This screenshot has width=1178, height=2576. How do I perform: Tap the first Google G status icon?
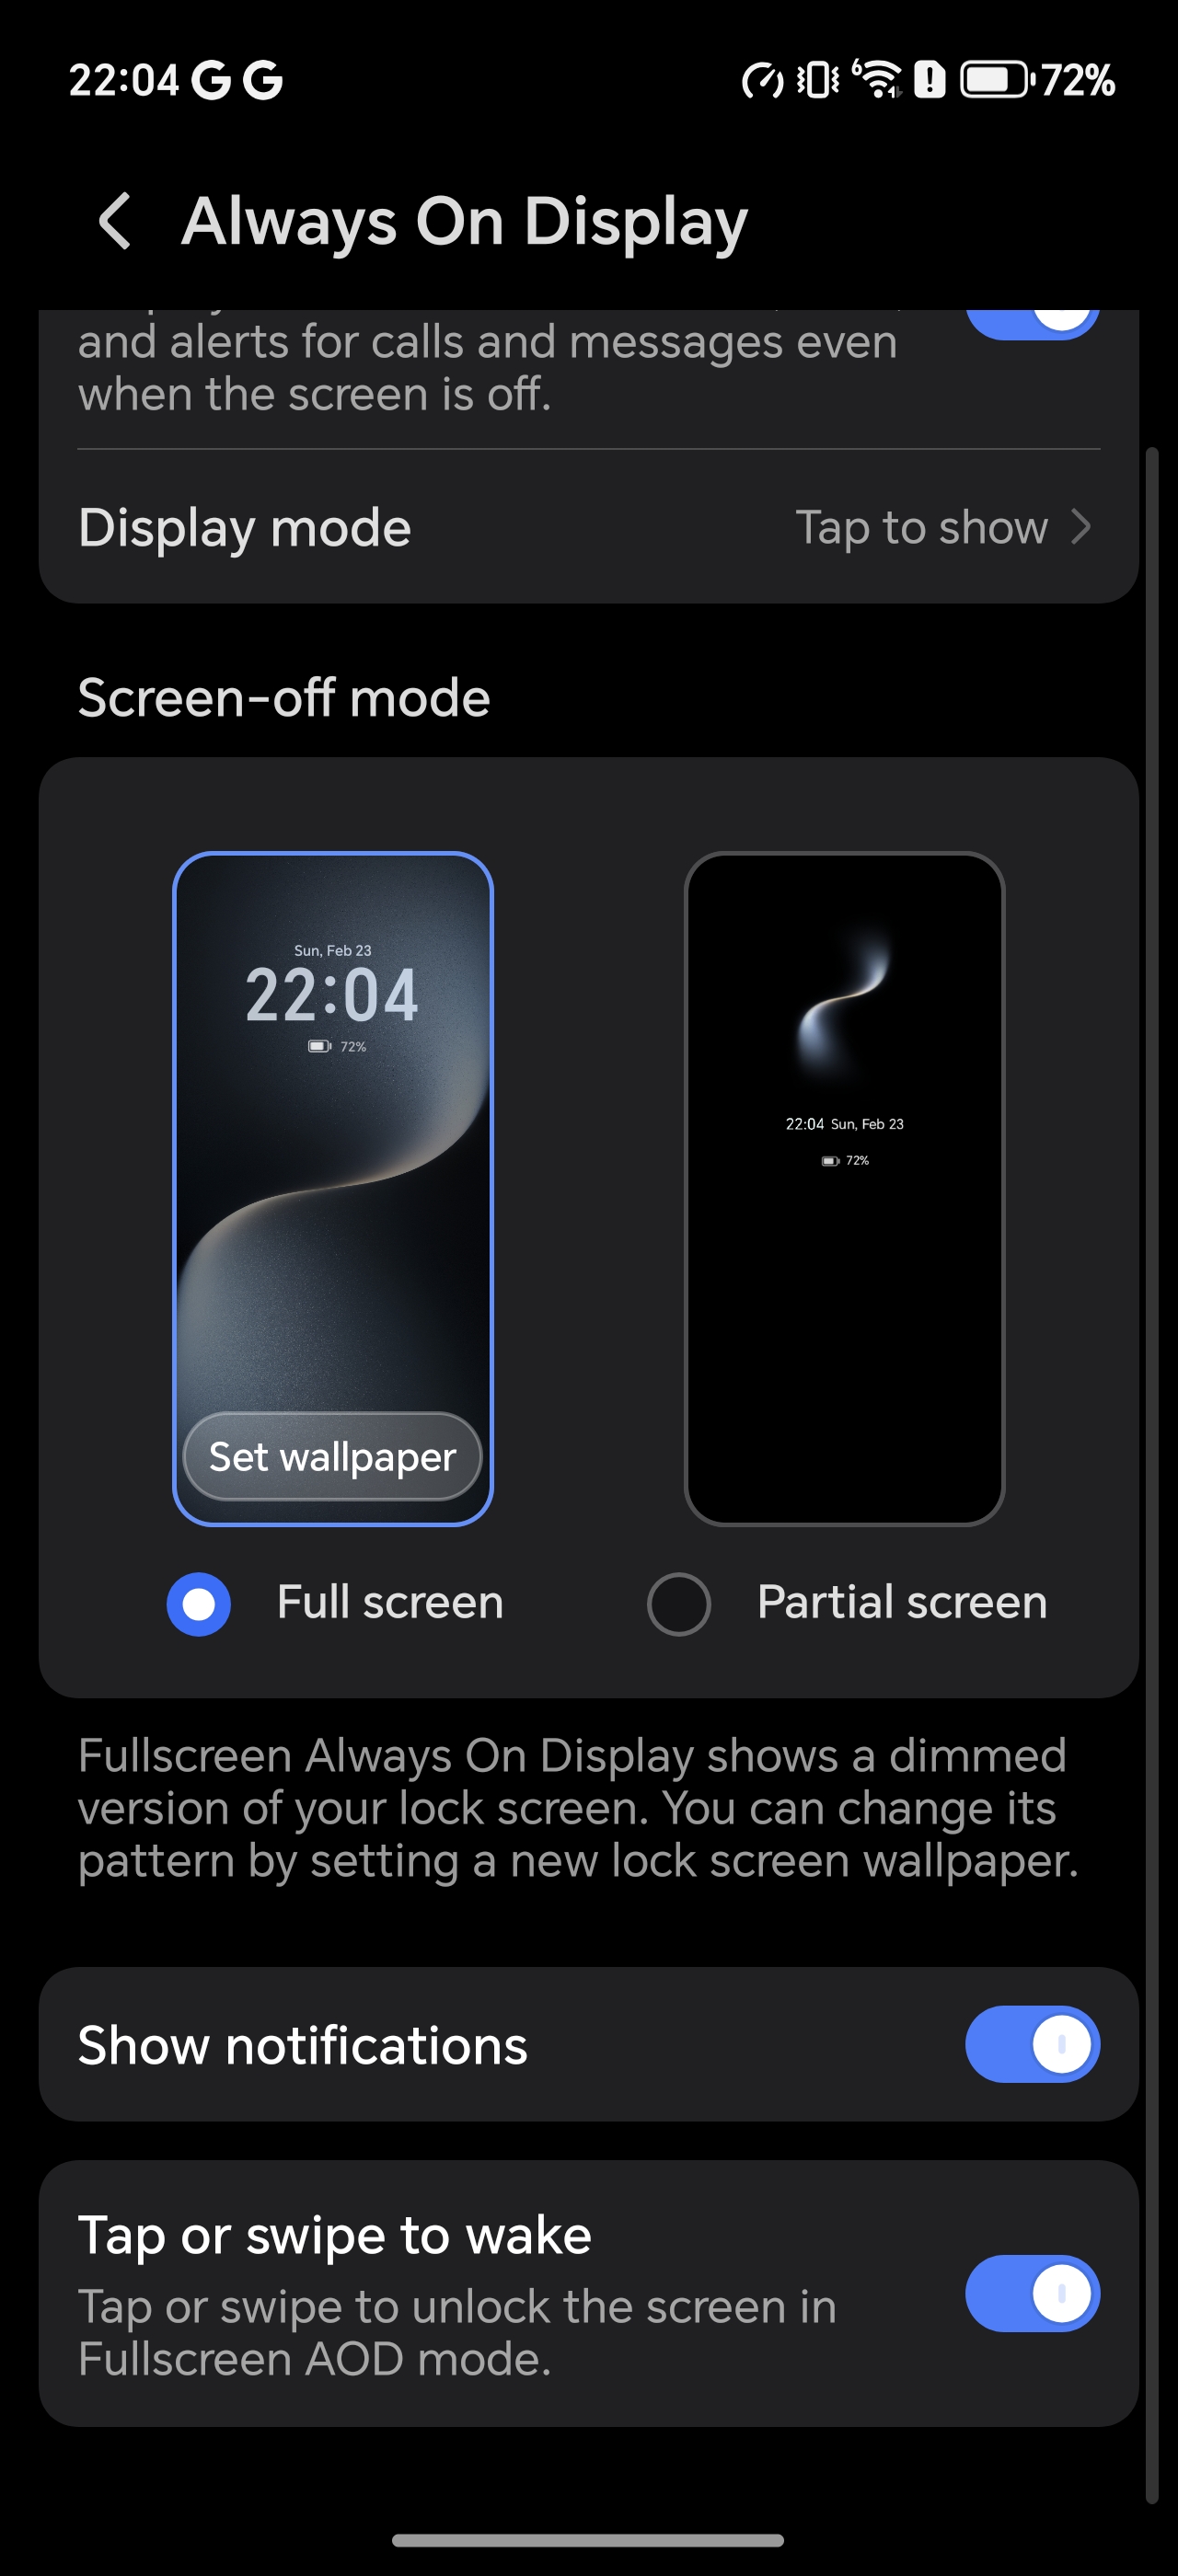click(x=210, y=80)
